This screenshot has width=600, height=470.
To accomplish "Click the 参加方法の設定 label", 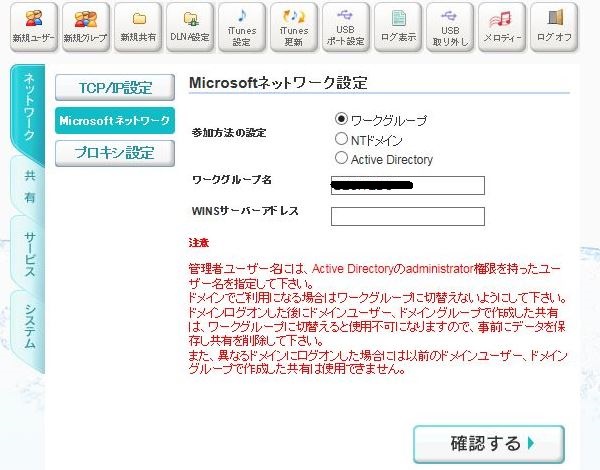I will [x=229, y=133].
